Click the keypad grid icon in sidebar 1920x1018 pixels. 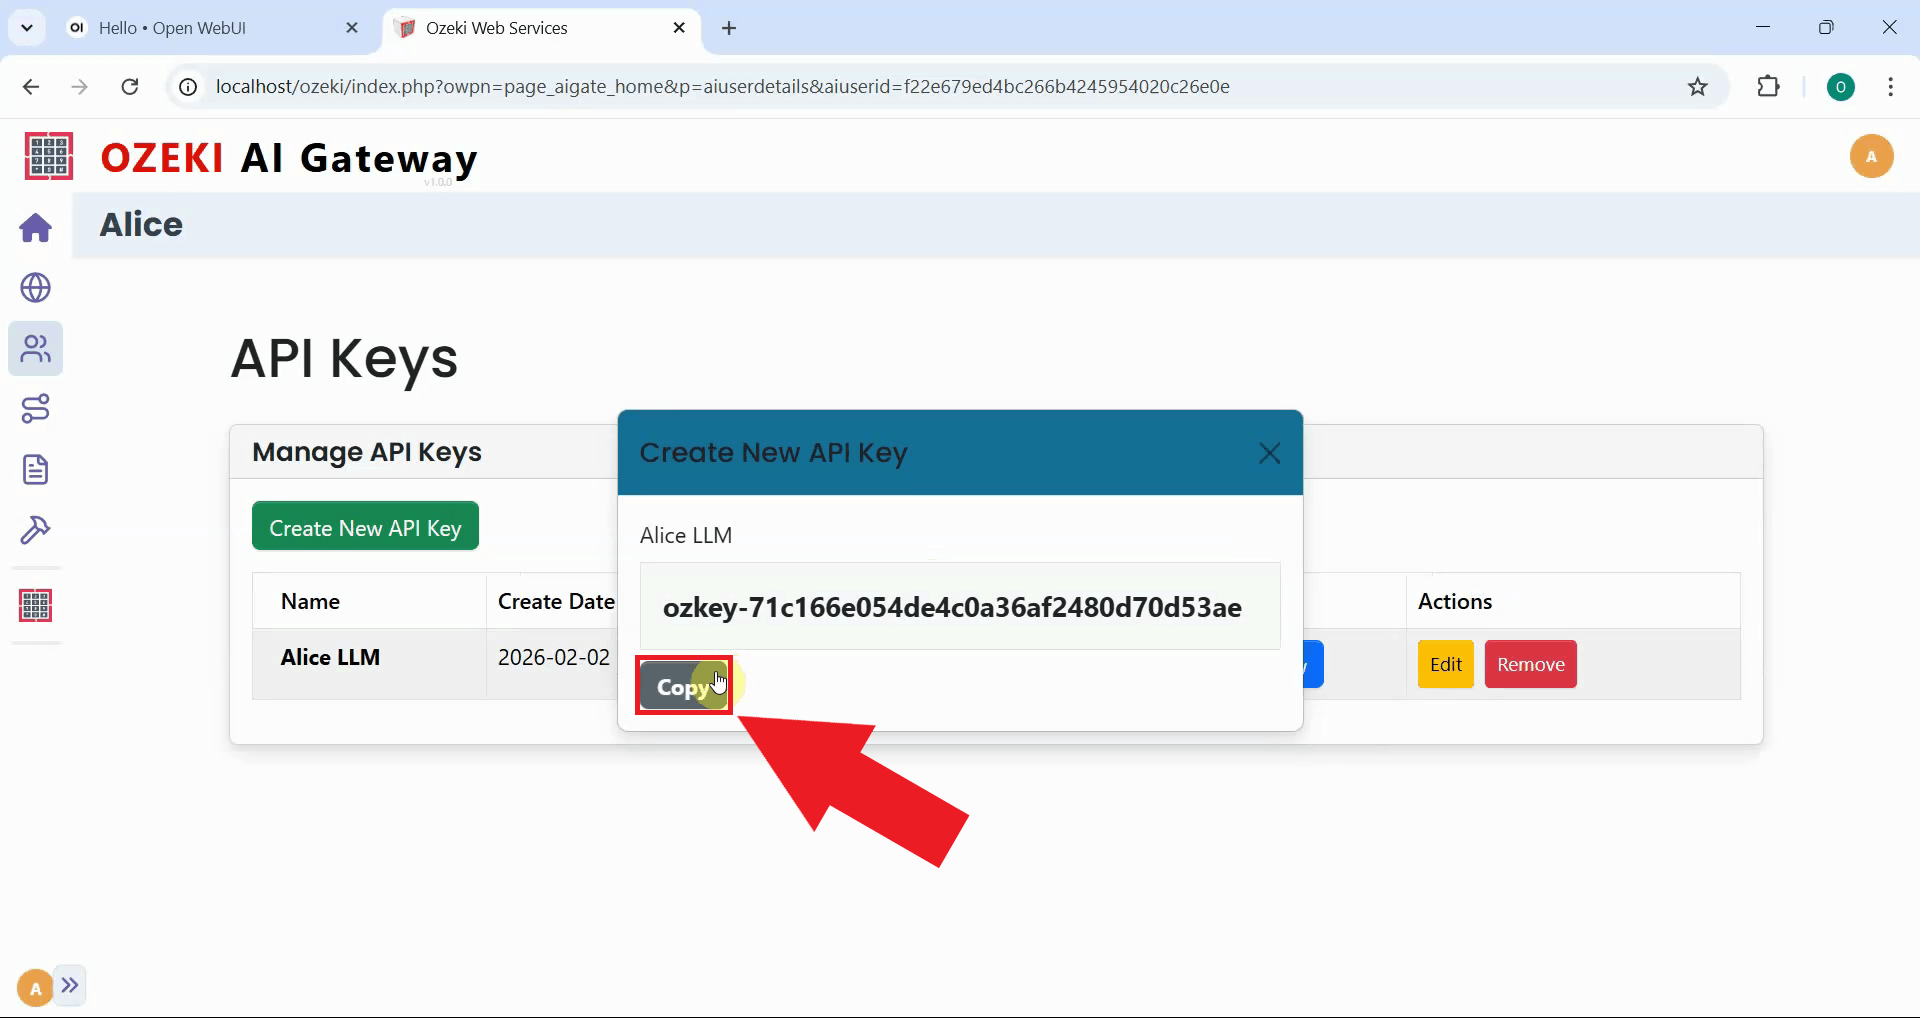[35, 604]
